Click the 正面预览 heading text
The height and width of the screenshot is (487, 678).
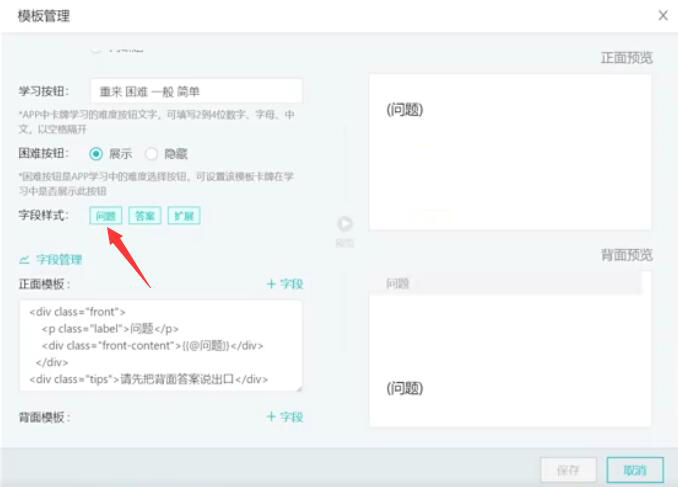627,58
